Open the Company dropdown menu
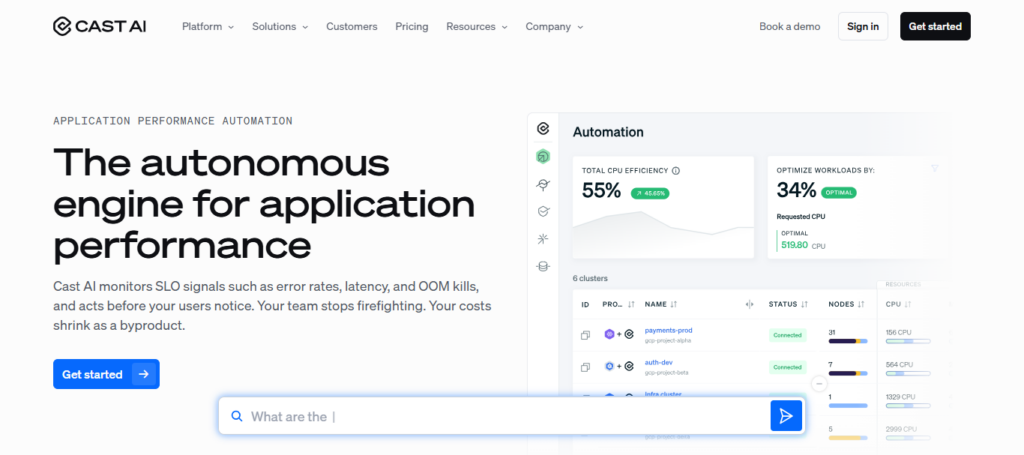Image resolution: width=1024 pixels, height=455 pixels. coord(554,27)
